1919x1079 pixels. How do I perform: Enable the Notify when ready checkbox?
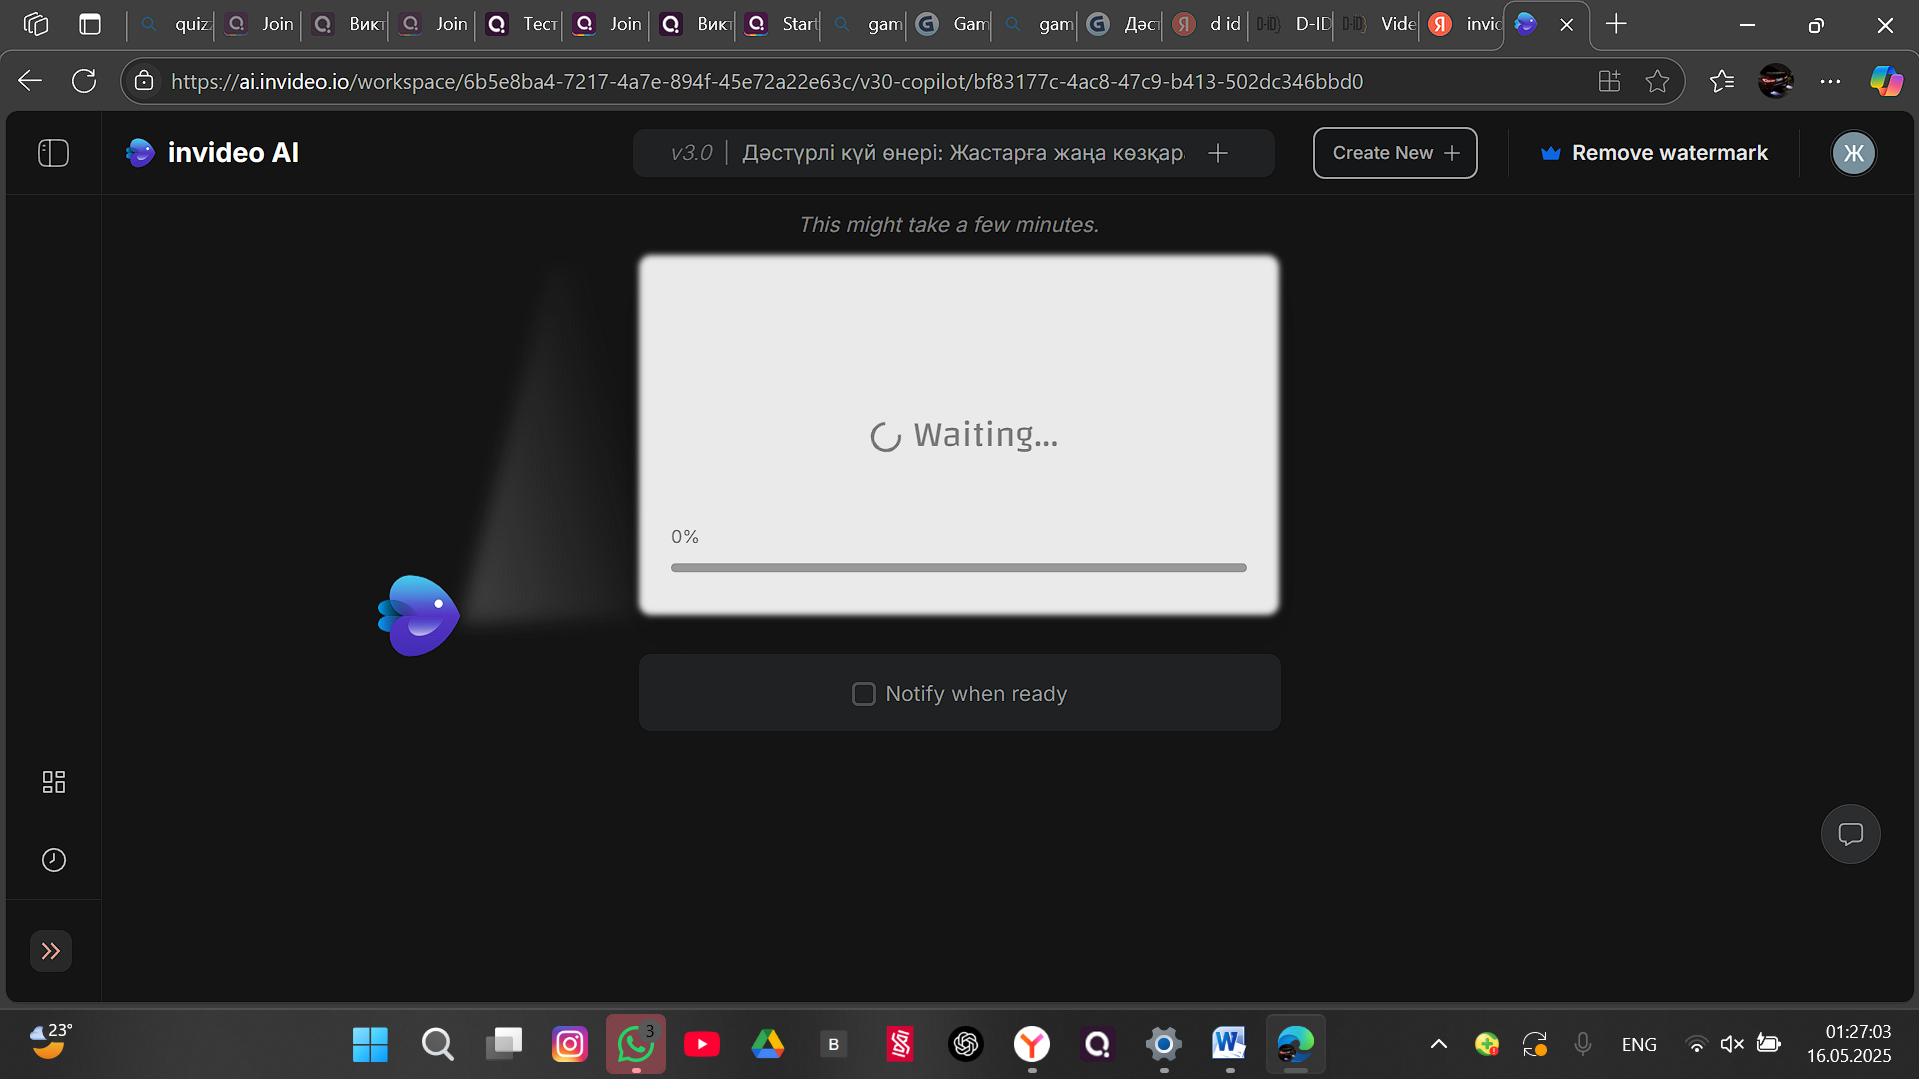pos(863,694)
